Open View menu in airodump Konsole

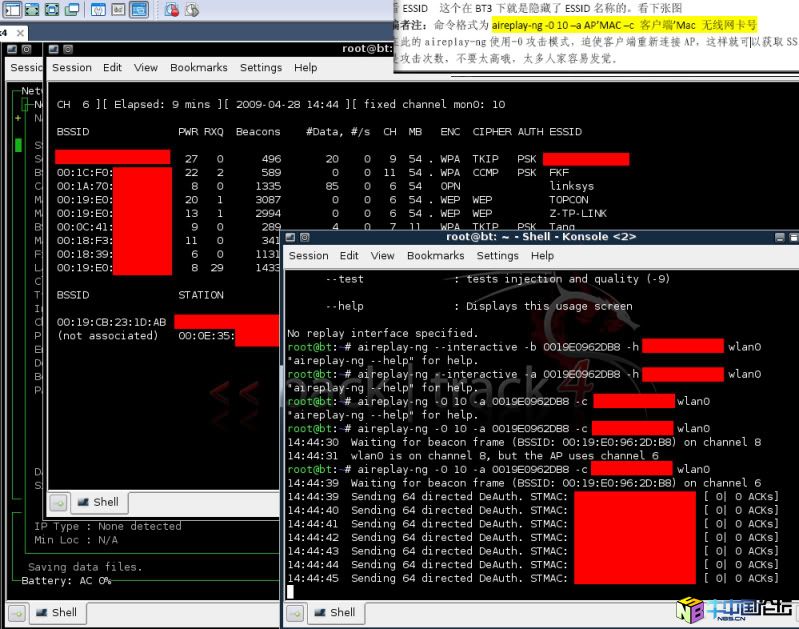point(146,67)
